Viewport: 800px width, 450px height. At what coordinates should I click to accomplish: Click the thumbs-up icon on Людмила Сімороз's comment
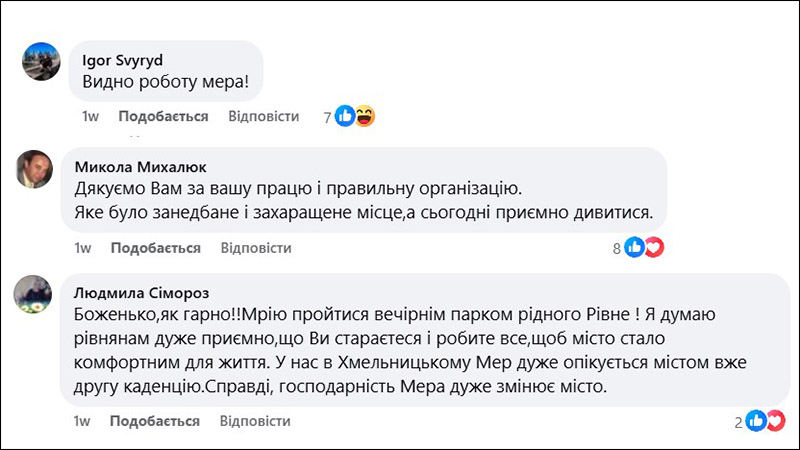click(756, 421)
